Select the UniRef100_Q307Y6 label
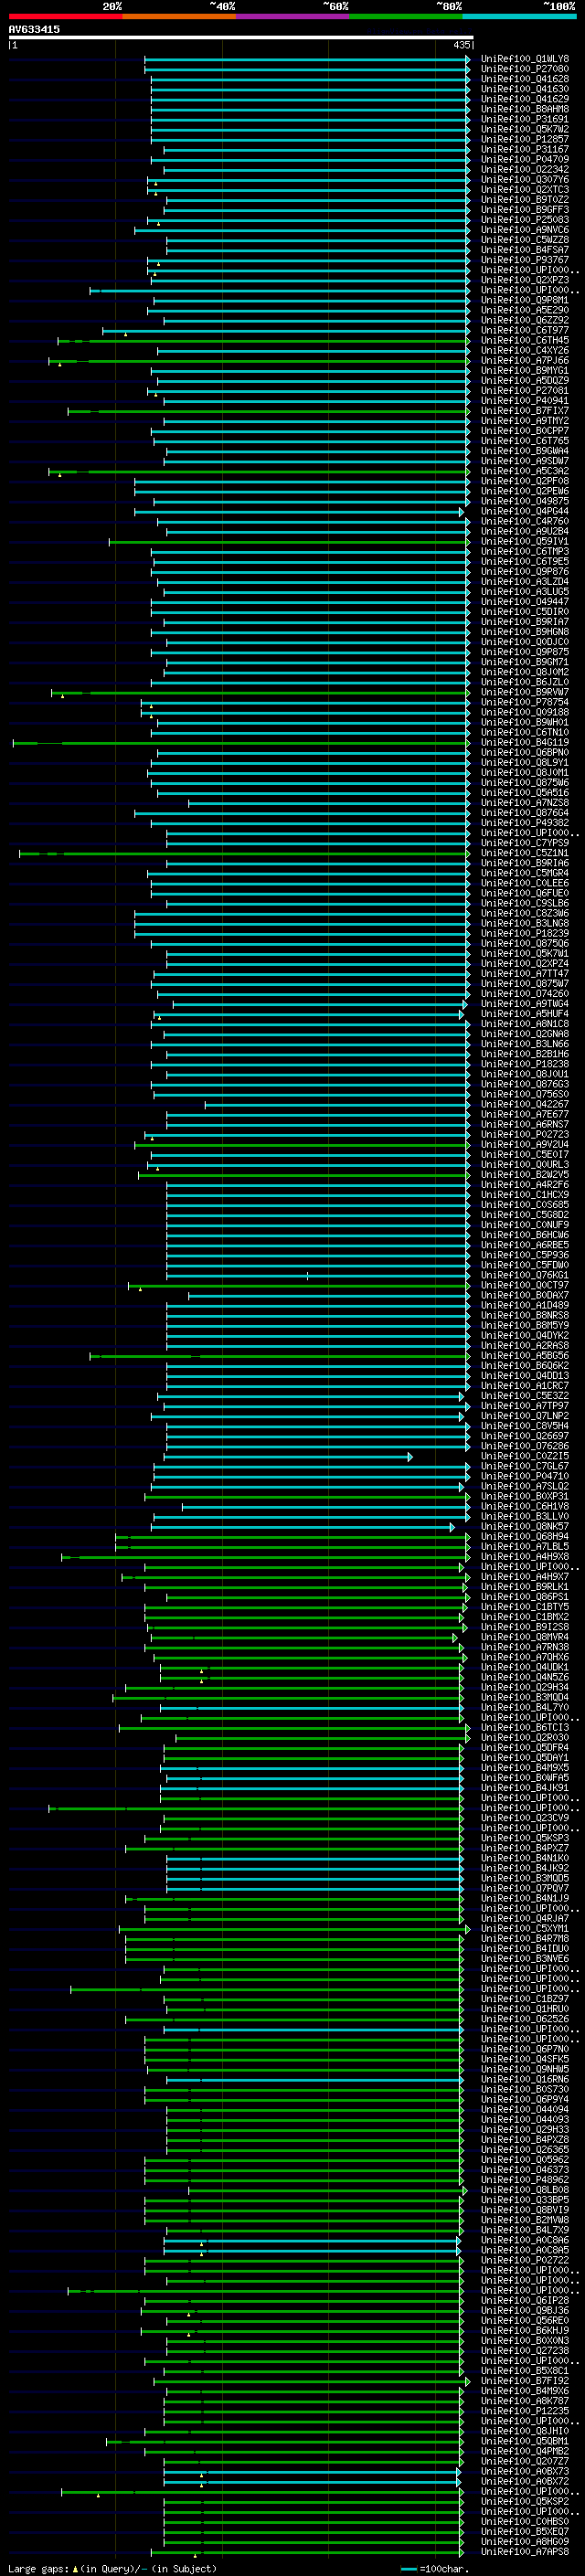The width and height of the screenshot is (585, 2576). pos(525,180)
